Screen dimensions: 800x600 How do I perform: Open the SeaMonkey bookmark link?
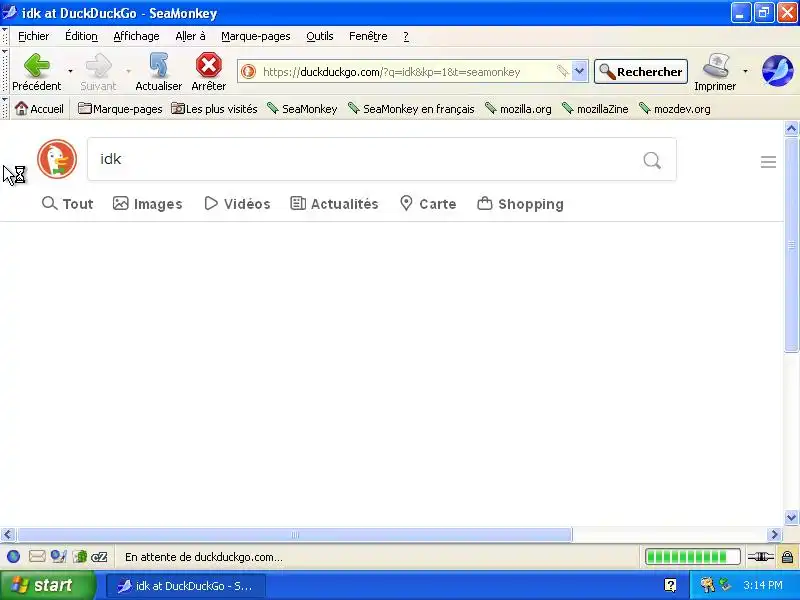pos(302,109)
